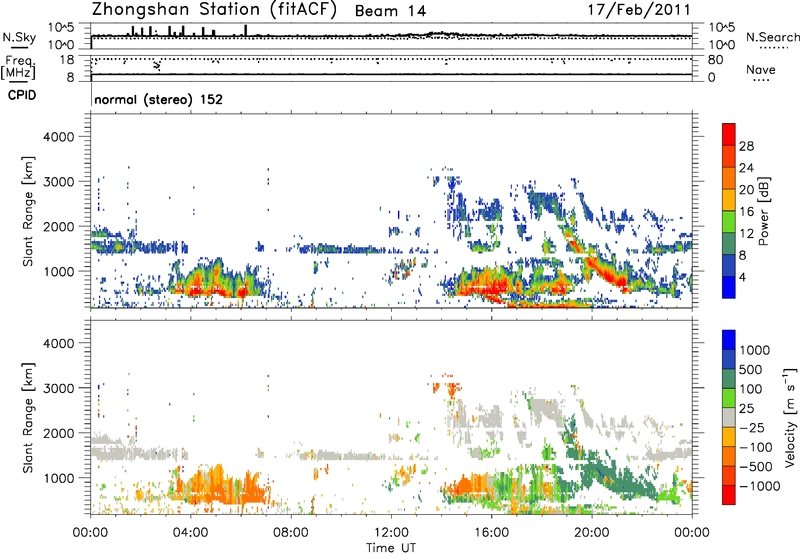Click the '24' label on the Power colorbar
The height and width of the screenshot is (554, 800).
(x=746, y=168)
